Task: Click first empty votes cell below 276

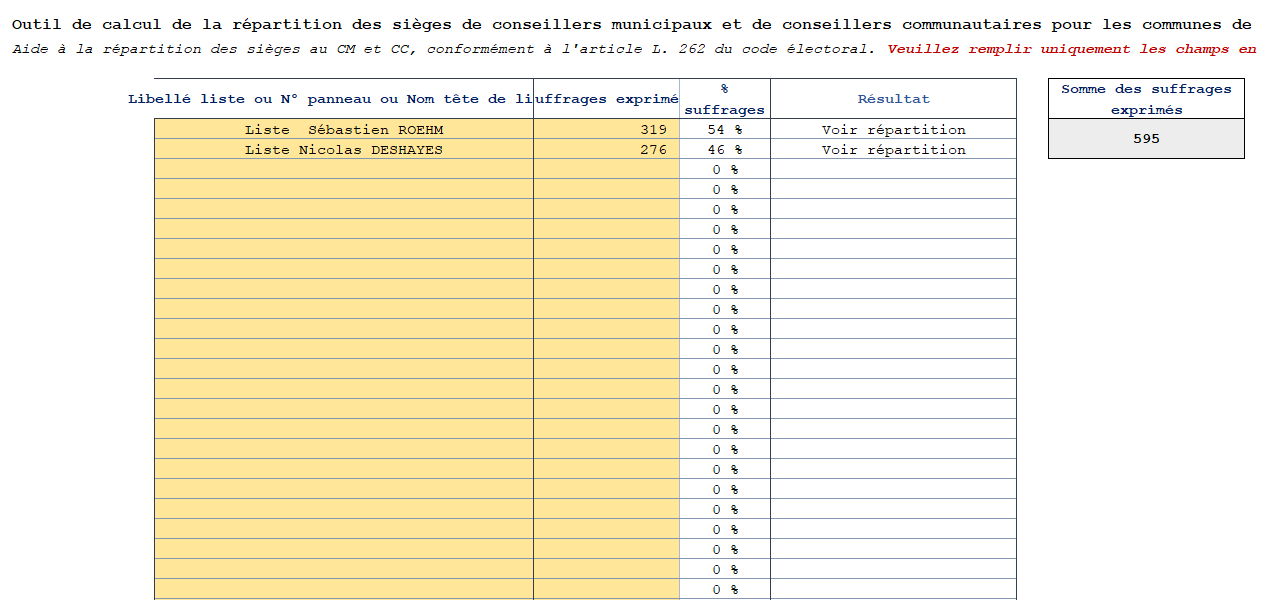Action: [606, 169]
